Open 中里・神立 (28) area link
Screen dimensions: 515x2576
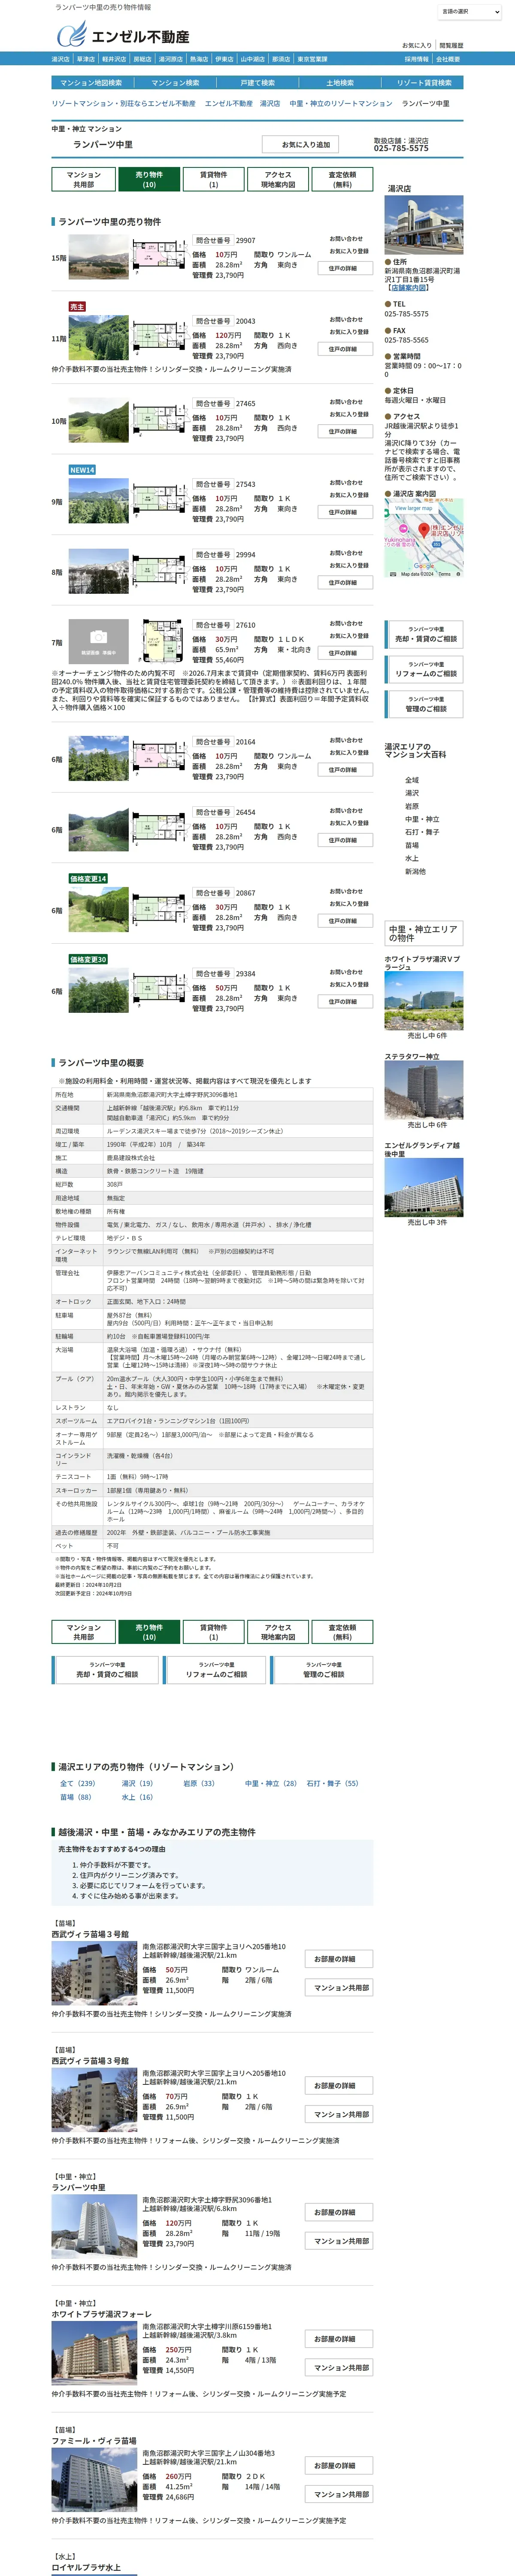pos(271,1783)
